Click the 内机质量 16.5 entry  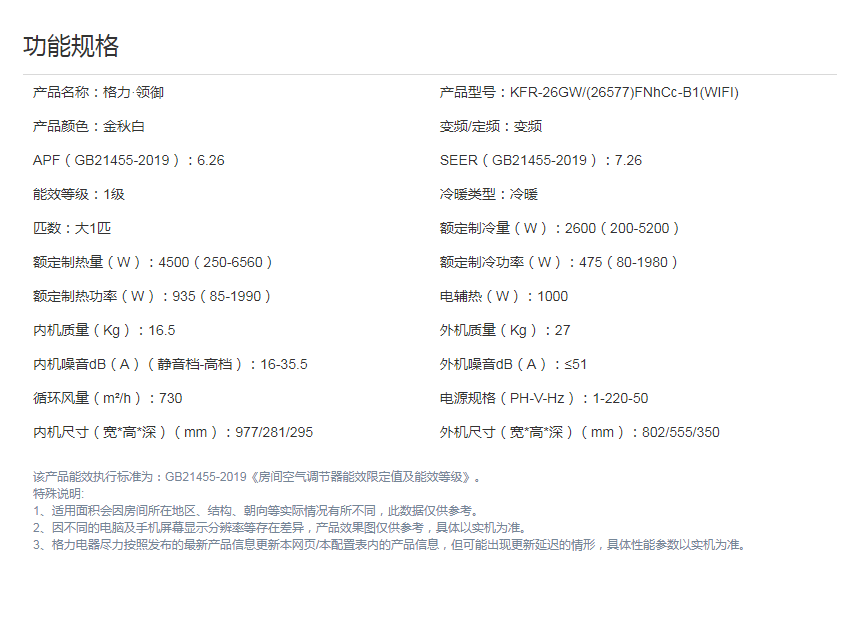click(x=104, y=330)
